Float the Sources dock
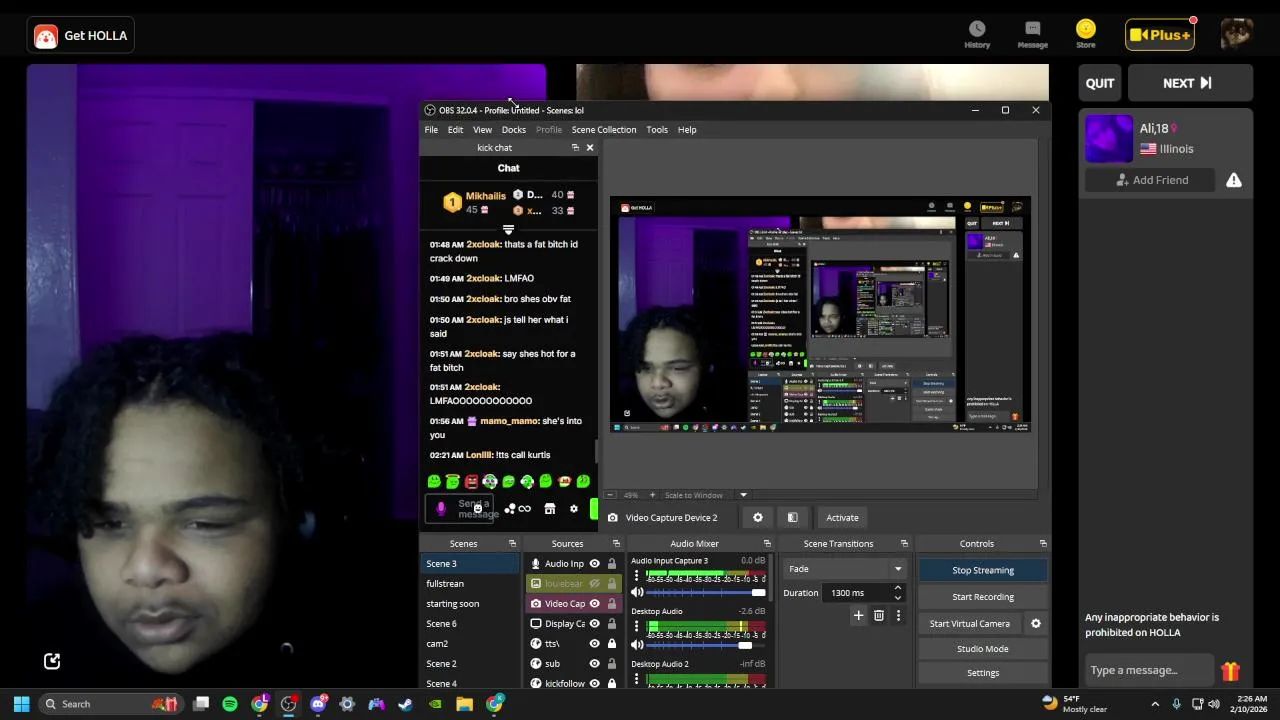This screenshot has width=1280, height=720. pos(616,544)
